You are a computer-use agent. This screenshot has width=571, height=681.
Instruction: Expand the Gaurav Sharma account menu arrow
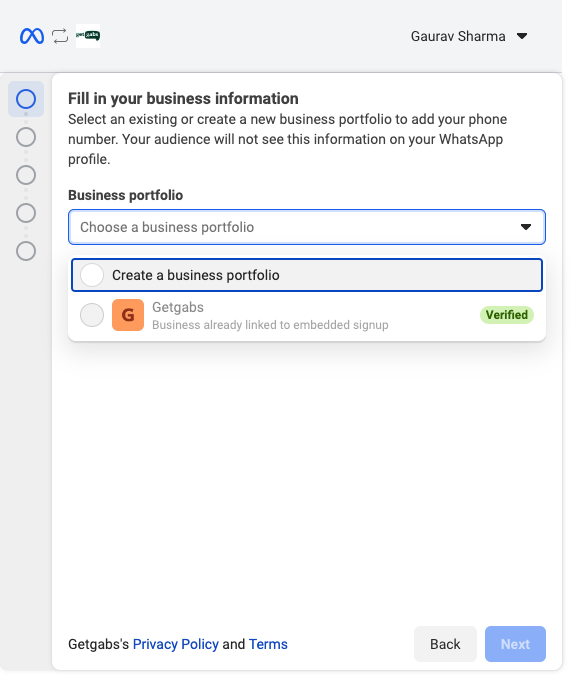[x=522, y=36]
